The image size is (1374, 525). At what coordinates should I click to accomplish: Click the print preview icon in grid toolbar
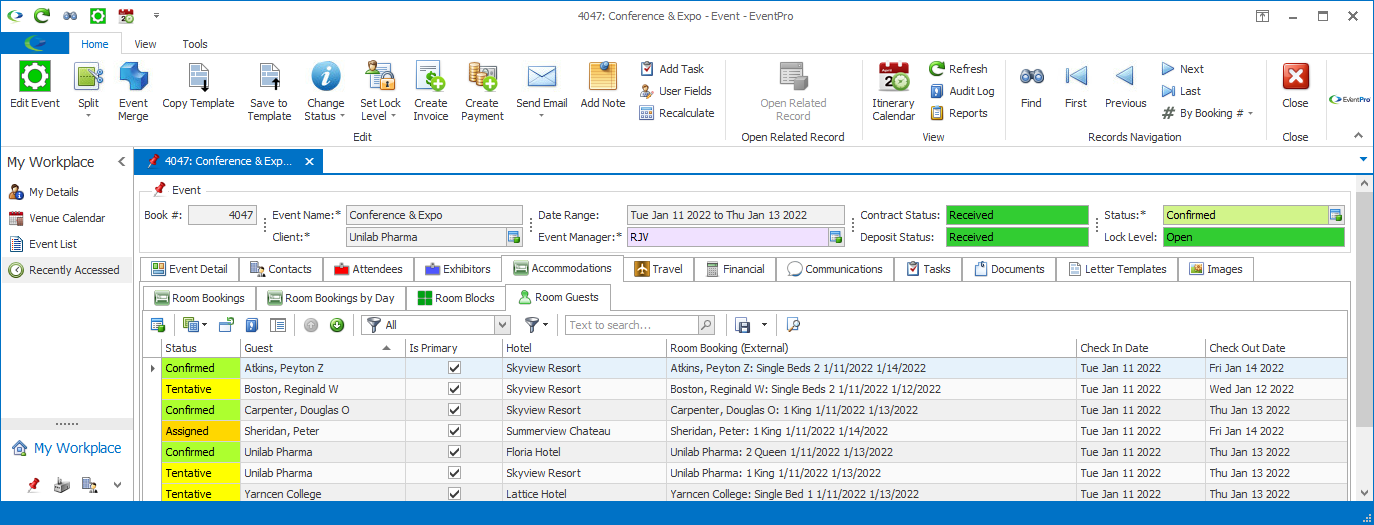tap(793, 325)
